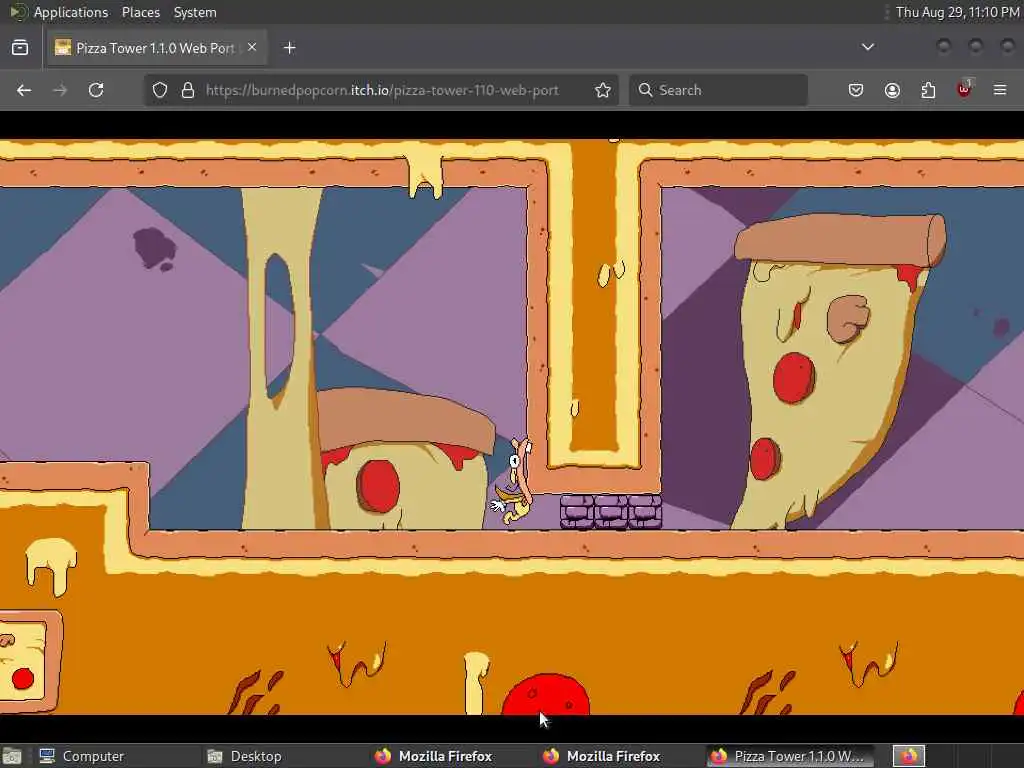Open the Extensions puzzle icon

tap(928, 90)
